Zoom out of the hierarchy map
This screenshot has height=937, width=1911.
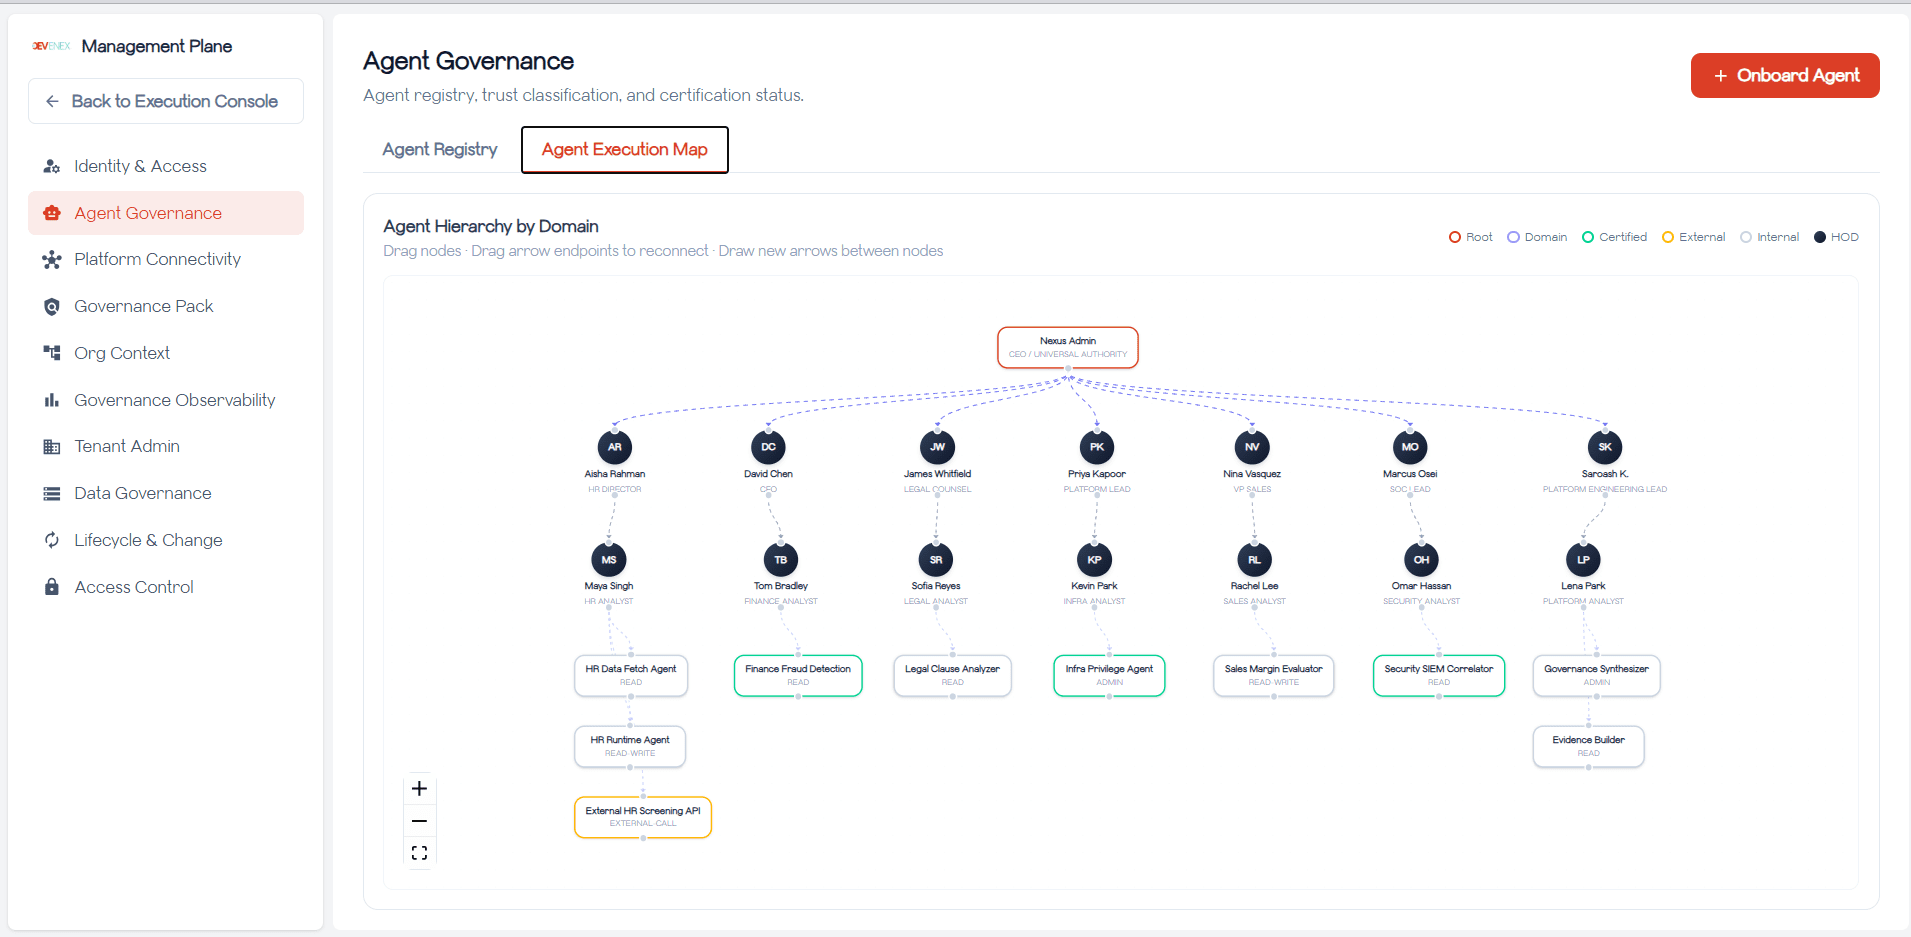[420, 821]
